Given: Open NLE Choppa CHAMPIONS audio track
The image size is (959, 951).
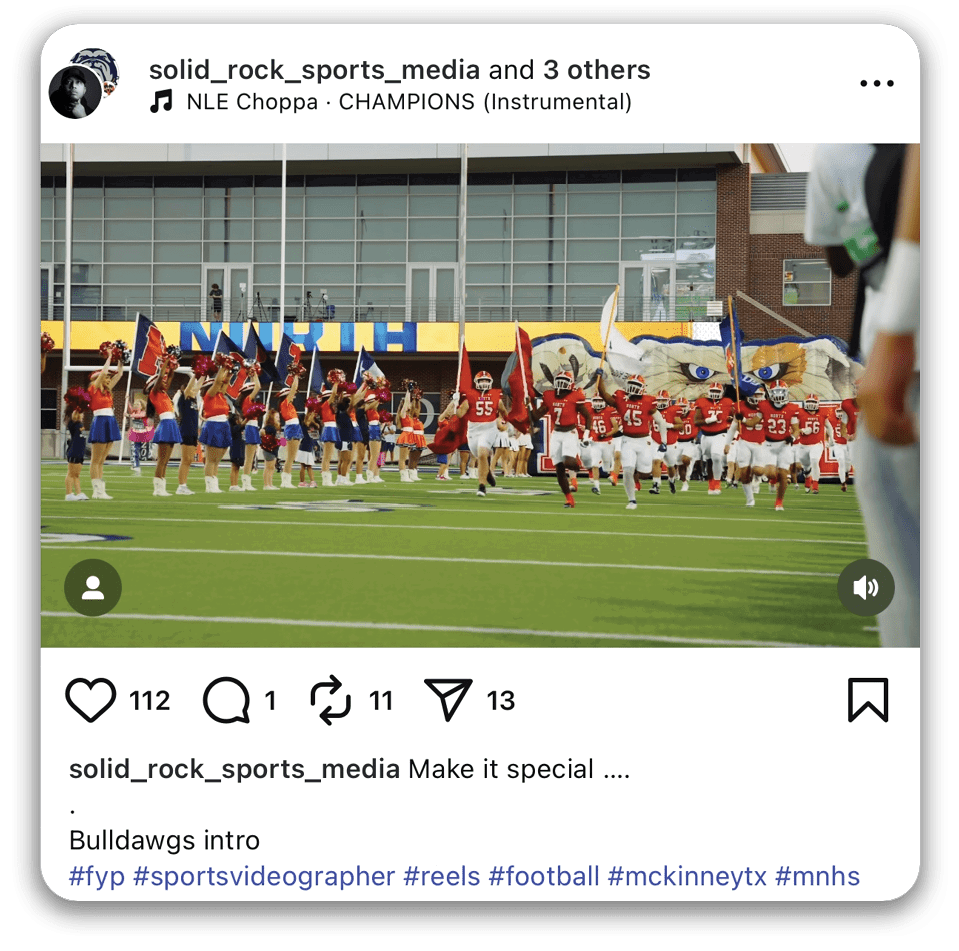Looking at the screenshot, I should point(409,102).
